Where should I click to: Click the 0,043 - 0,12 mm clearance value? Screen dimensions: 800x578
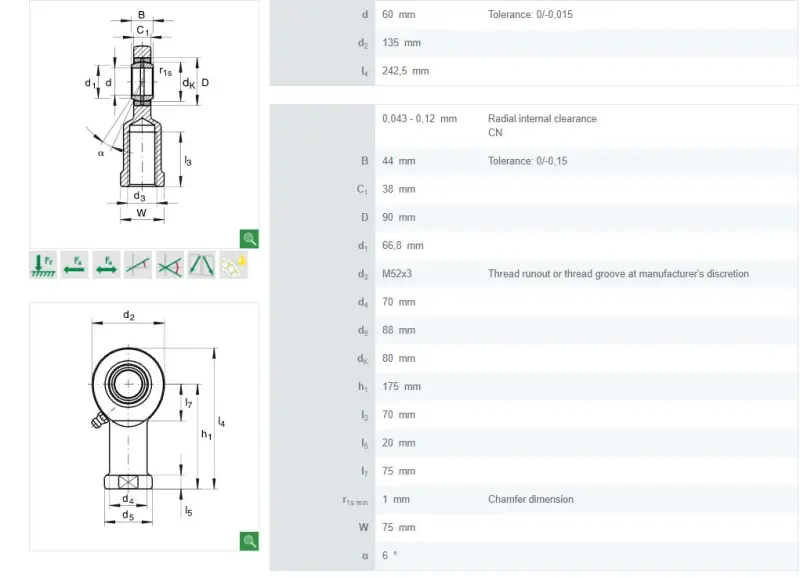point(419,119)
